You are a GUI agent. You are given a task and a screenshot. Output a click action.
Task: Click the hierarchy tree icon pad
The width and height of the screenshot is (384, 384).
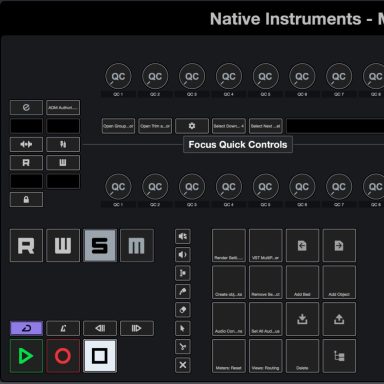pyautogui.click(x=339, y=356)
